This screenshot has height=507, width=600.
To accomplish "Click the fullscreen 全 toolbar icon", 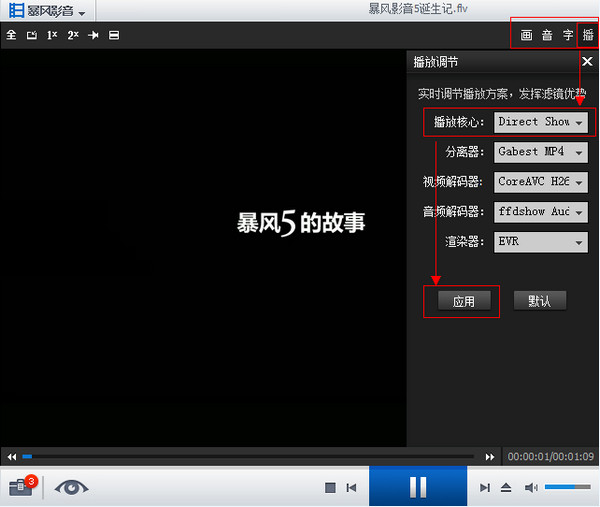I will pyautogui.click(x=11, y=35).
